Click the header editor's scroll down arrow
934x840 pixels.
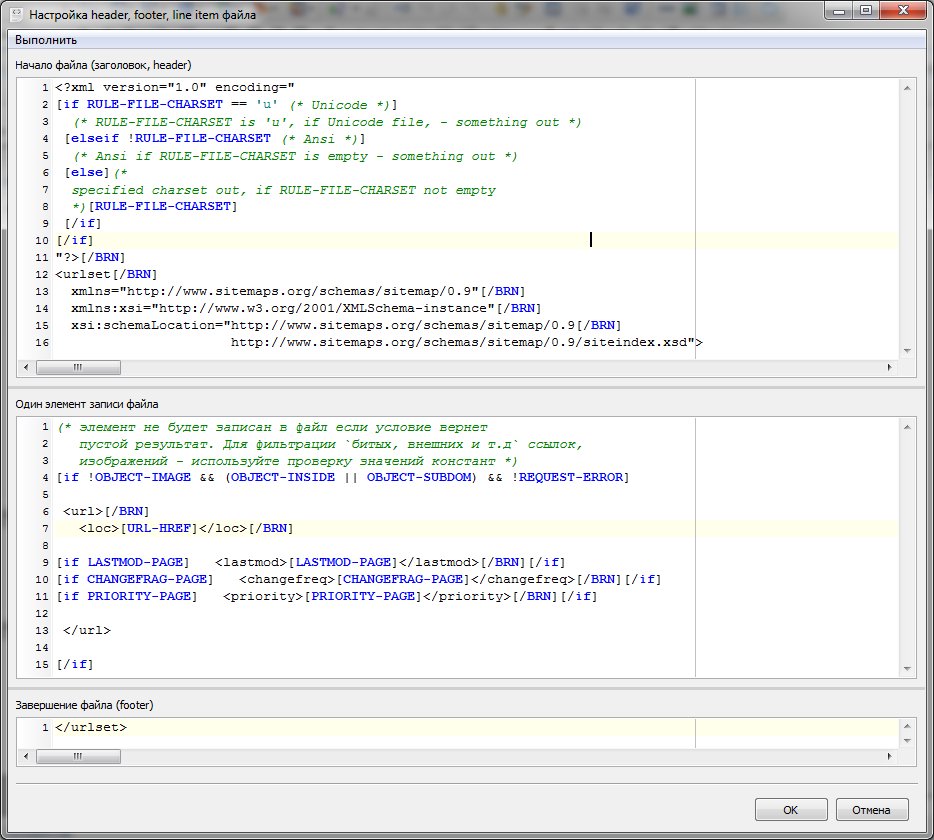point(908,351)
